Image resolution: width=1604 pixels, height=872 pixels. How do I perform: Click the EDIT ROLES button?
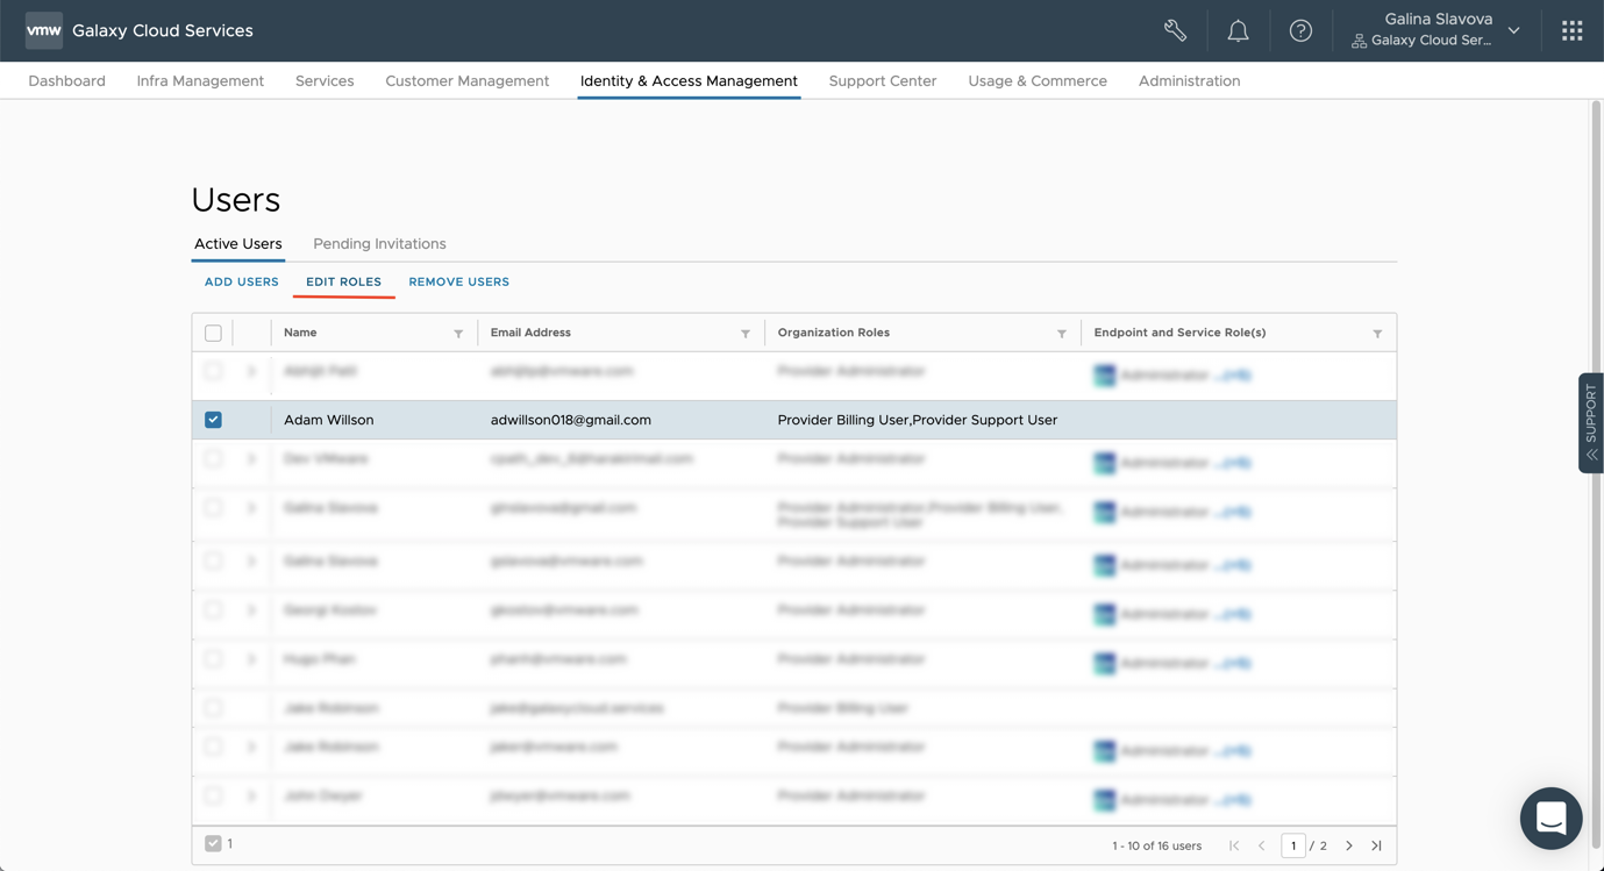343,282
